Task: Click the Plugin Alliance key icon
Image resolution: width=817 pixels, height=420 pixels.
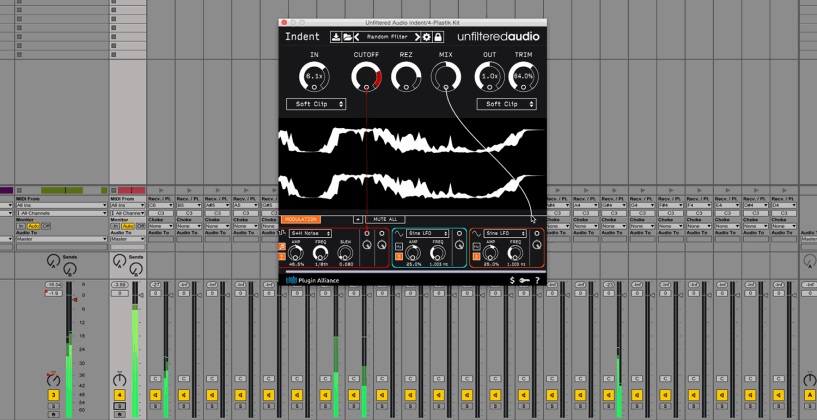Action: (x=525, y=280)
